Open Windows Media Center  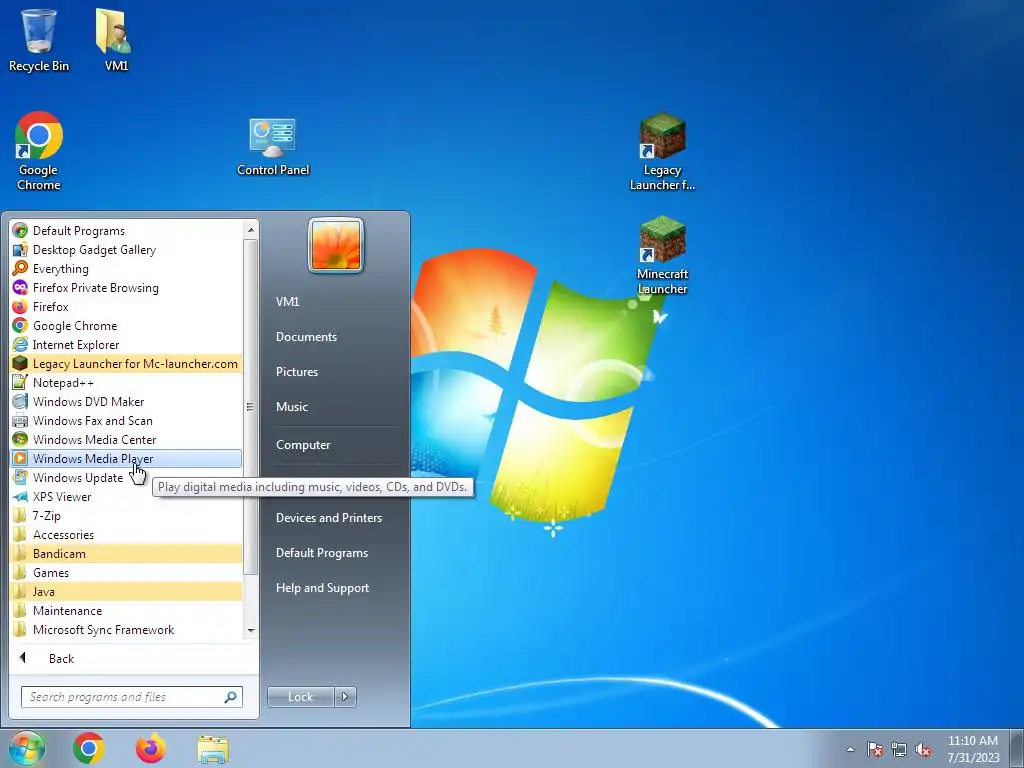[x=126, y=440]
